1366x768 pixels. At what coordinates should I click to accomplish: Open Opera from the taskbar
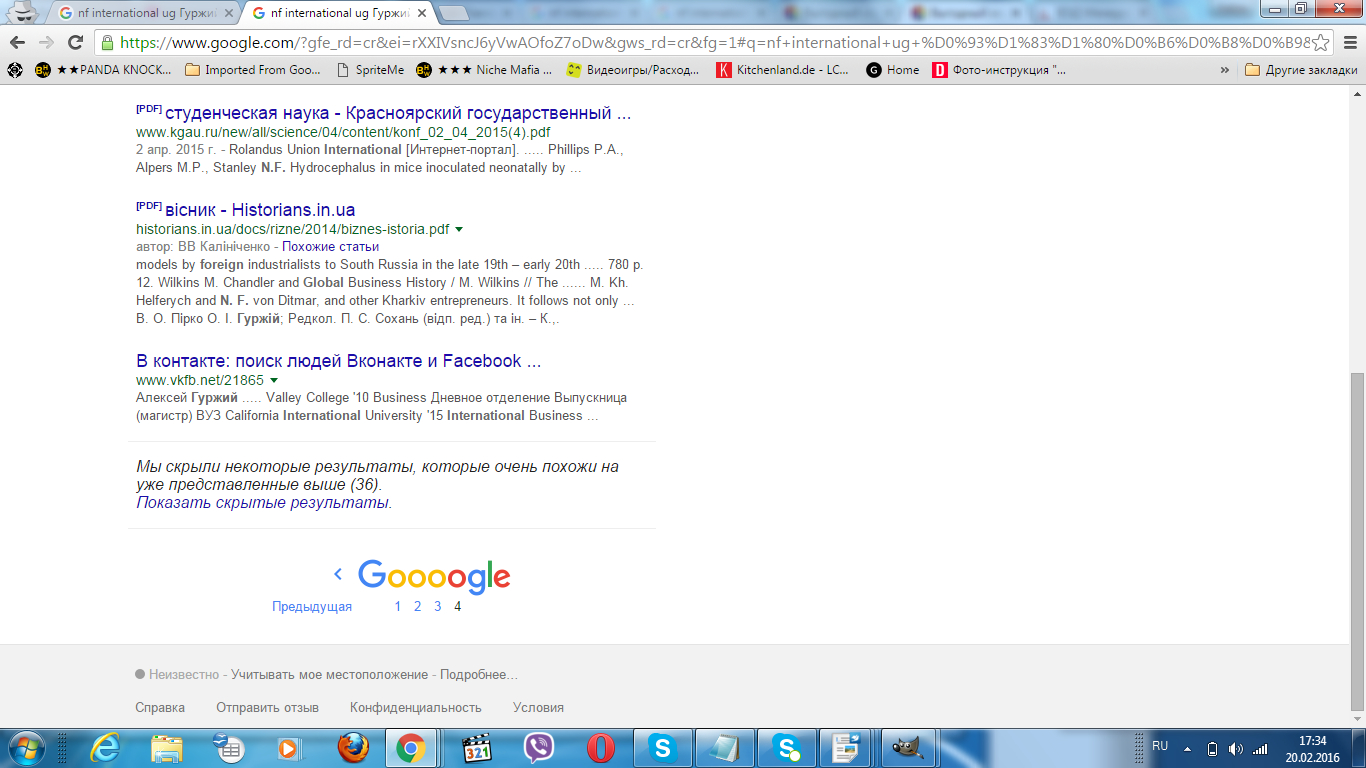point(600,748)
